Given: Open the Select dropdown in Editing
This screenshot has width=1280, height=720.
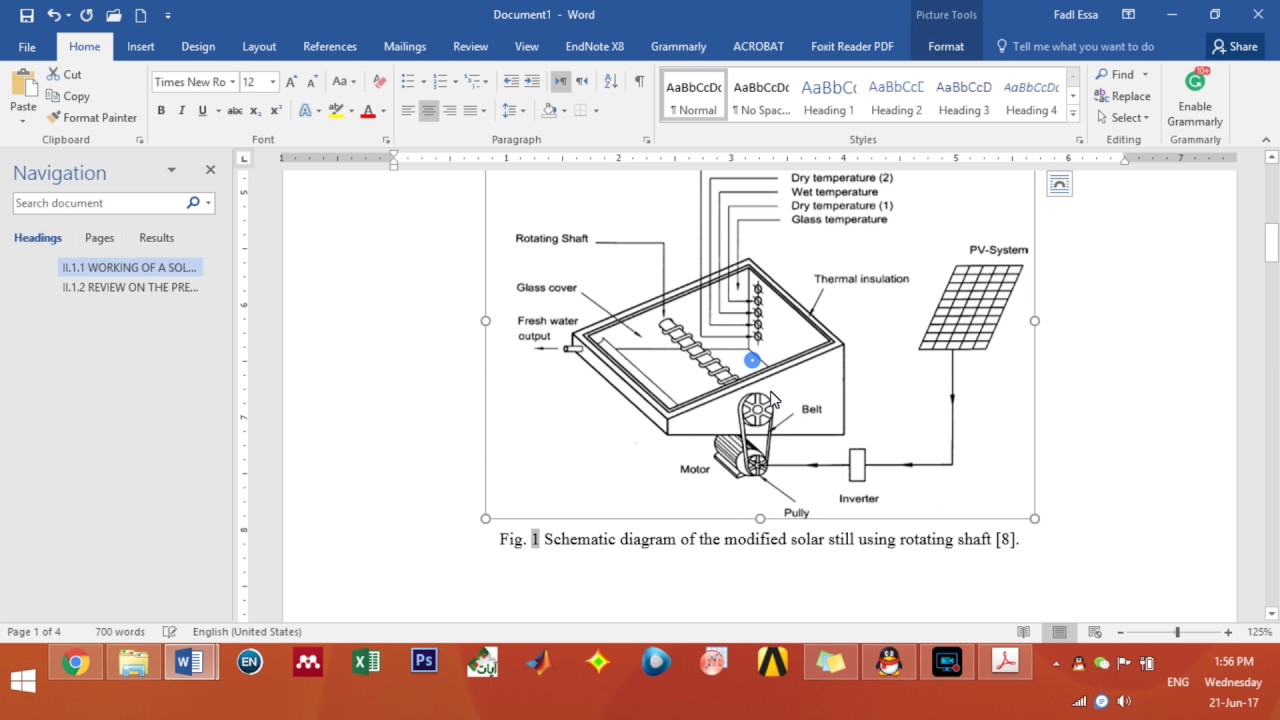Looking at the screenshot, I should [x=1123, y=118].
